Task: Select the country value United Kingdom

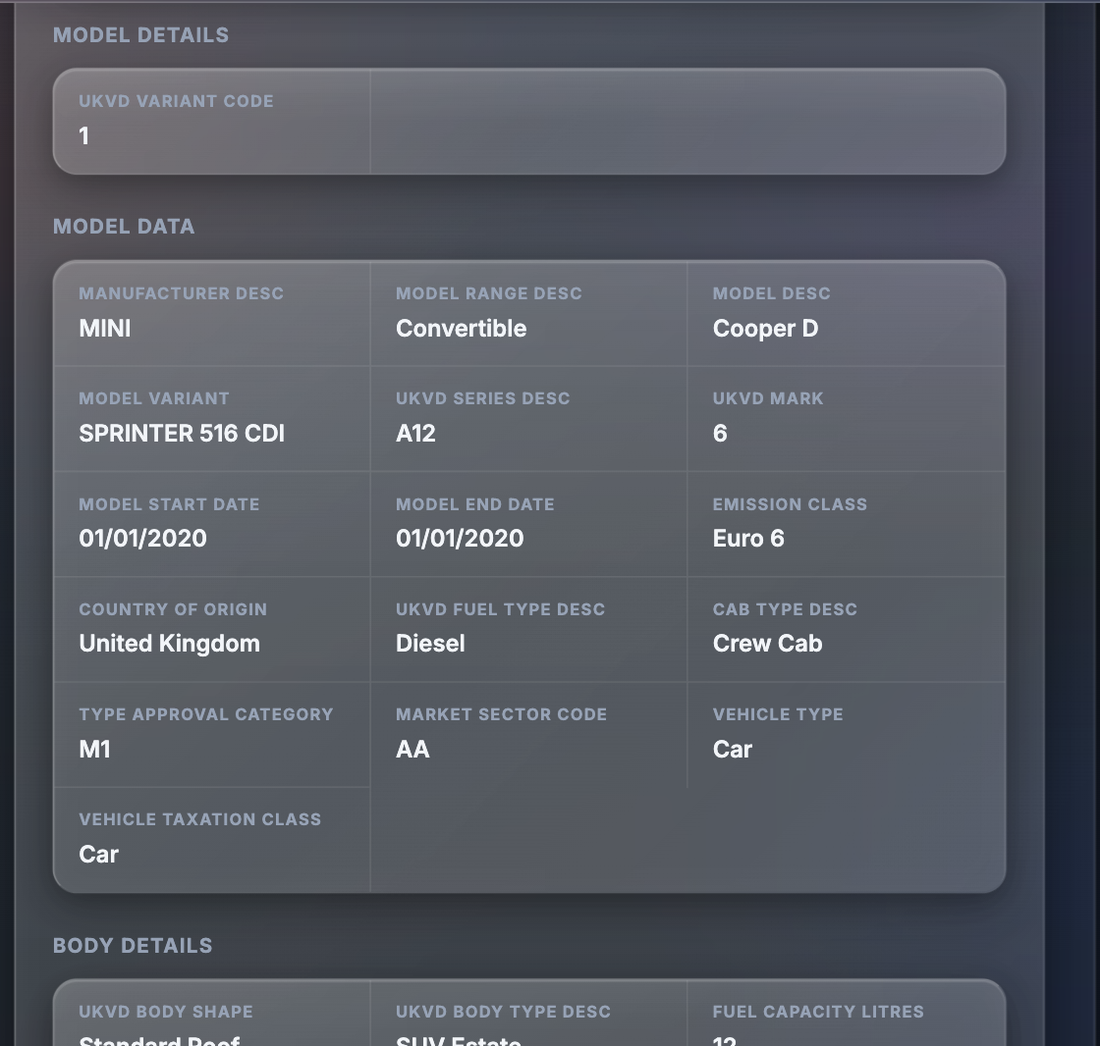Action: coord(169,643)
